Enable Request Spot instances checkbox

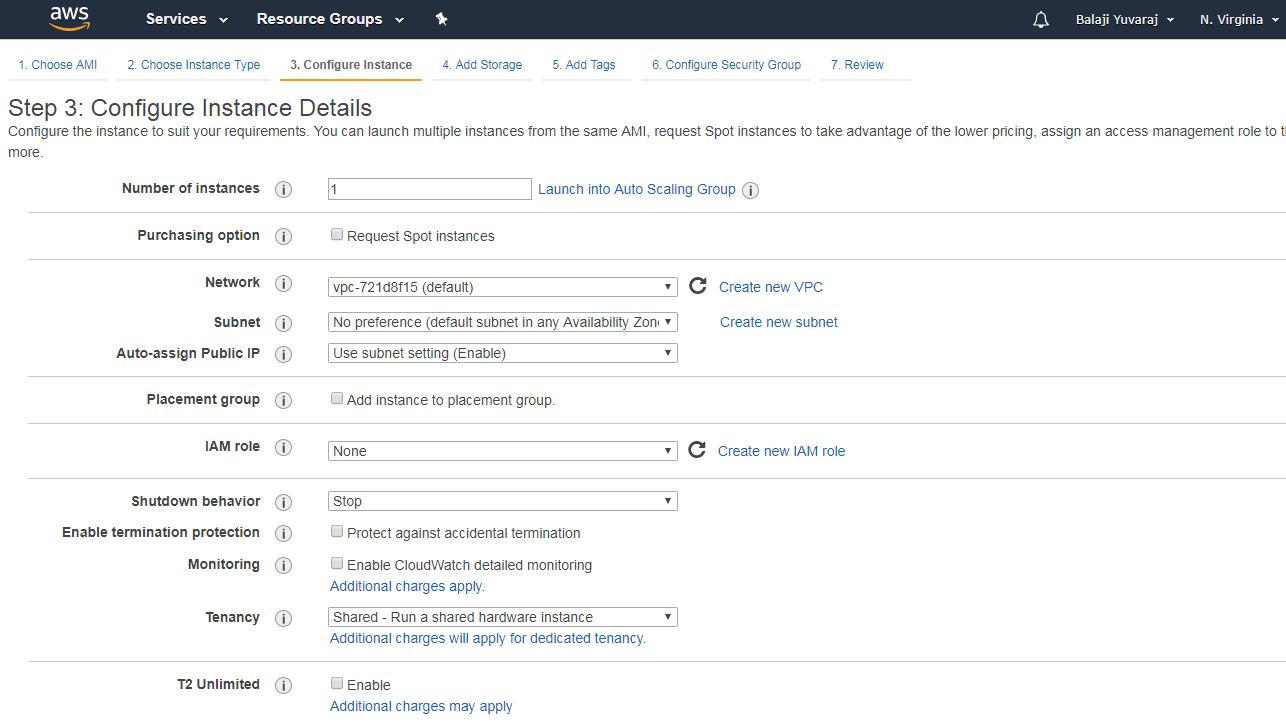click(337, 235)
